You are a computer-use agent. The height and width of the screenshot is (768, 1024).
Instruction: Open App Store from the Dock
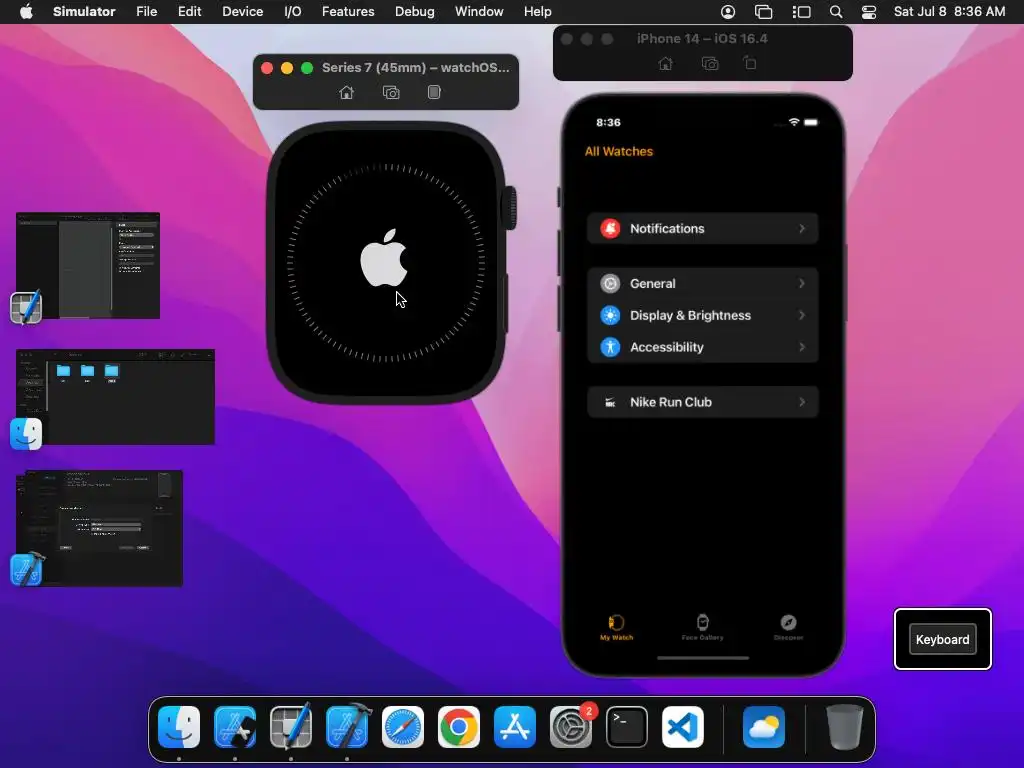(515, 727)
